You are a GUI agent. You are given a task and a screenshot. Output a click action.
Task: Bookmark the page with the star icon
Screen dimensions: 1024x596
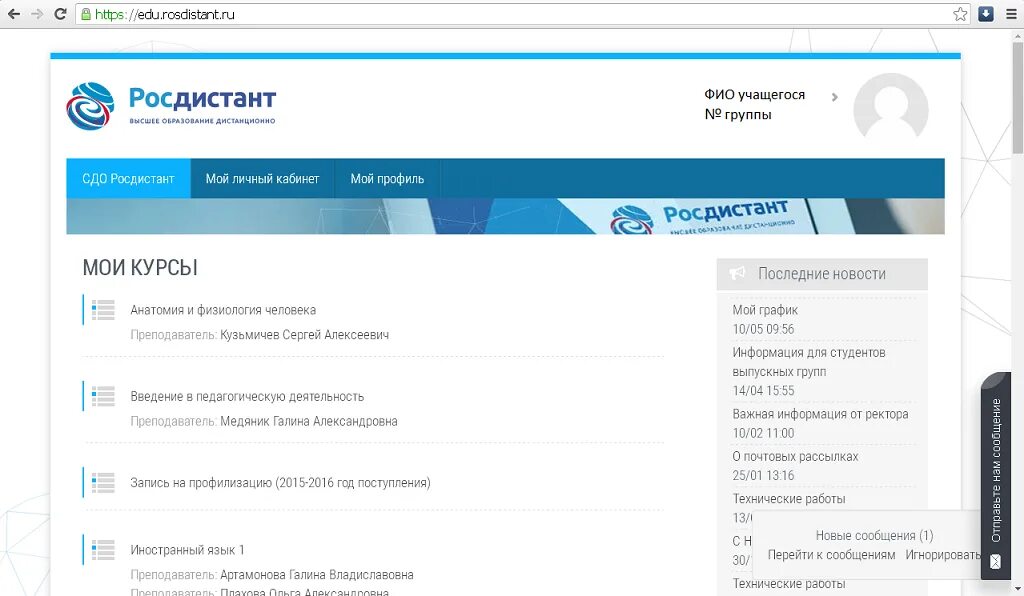click(x=960, y=14)
